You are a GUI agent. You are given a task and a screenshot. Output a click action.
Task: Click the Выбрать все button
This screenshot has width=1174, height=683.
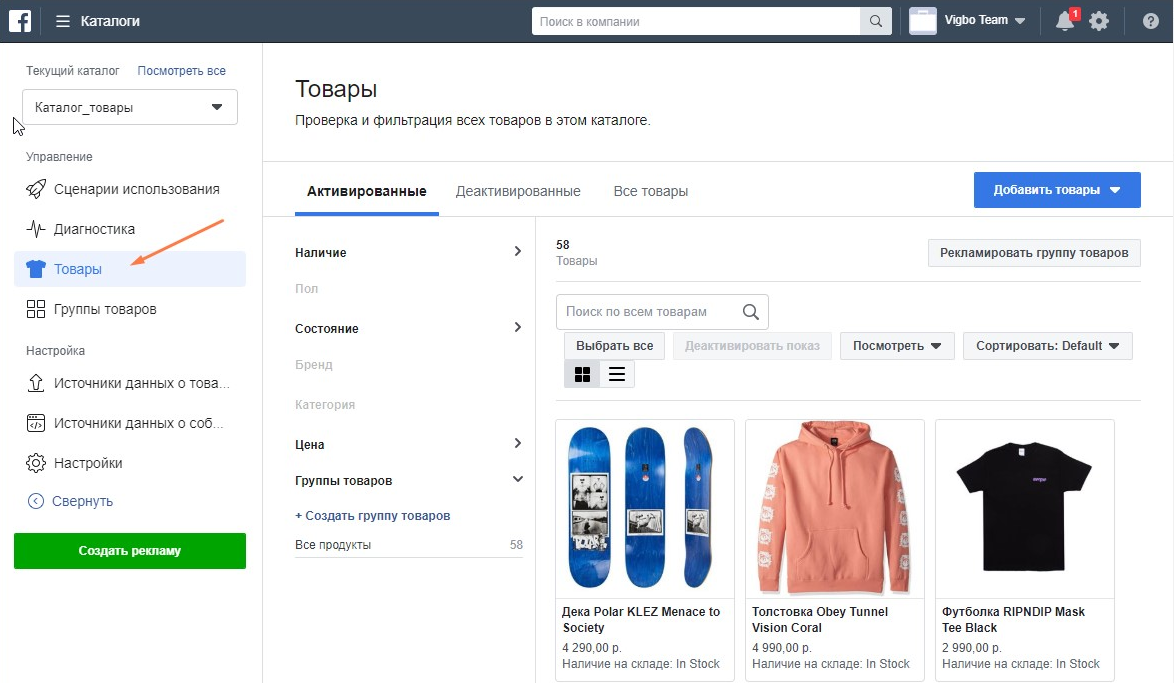click(614, 346)
